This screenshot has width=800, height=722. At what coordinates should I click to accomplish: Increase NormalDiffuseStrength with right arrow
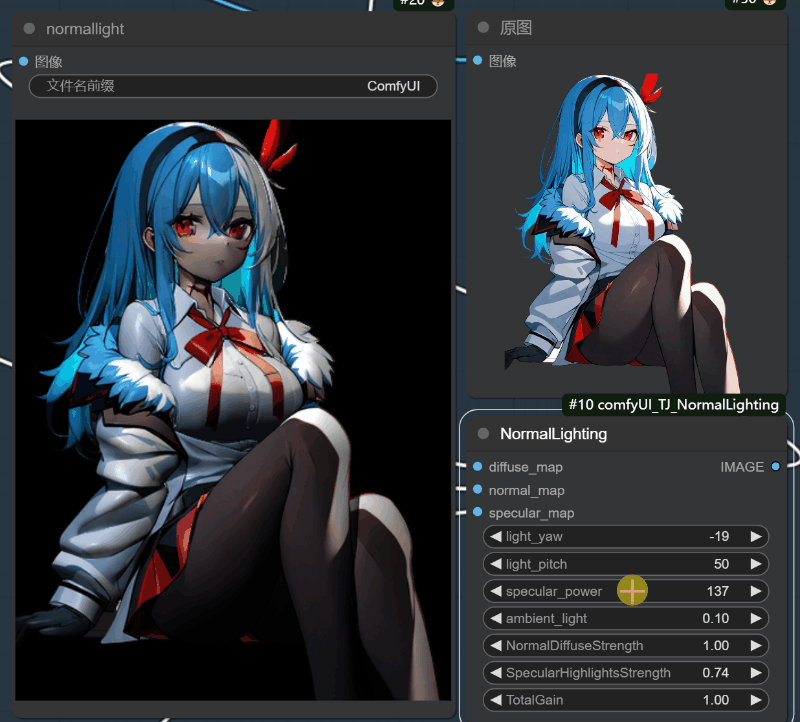[x=756, y=645]
